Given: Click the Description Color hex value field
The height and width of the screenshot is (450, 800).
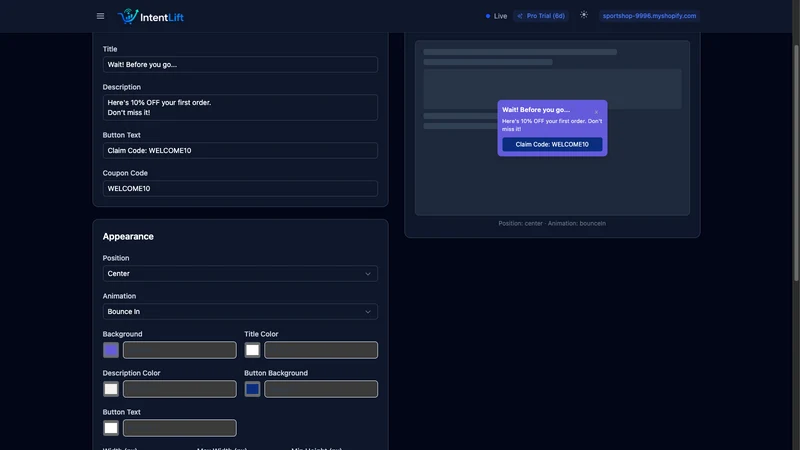Looking at the screenshot, I should coord(180,389).
